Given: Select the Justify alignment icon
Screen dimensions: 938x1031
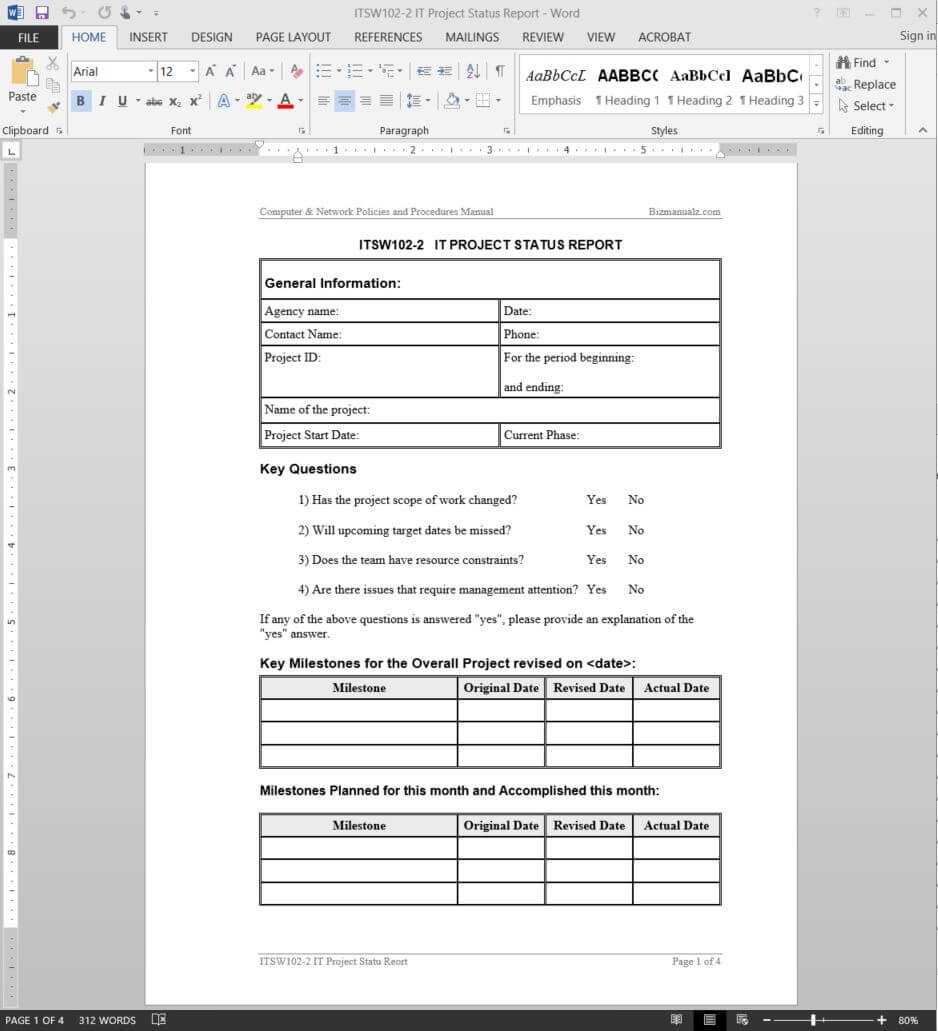Looking at the screenshot, I should (386, 101).
